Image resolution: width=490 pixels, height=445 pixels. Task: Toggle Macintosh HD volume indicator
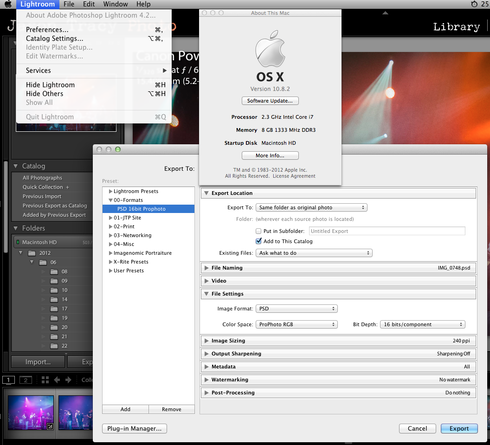point(18,242)
